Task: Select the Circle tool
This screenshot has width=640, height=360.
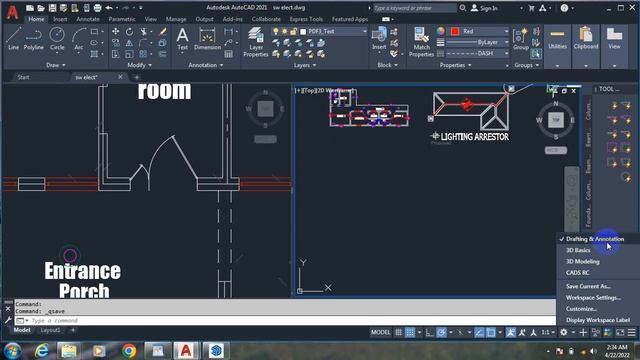Action: pyautogui.click(x=57, y=39)
